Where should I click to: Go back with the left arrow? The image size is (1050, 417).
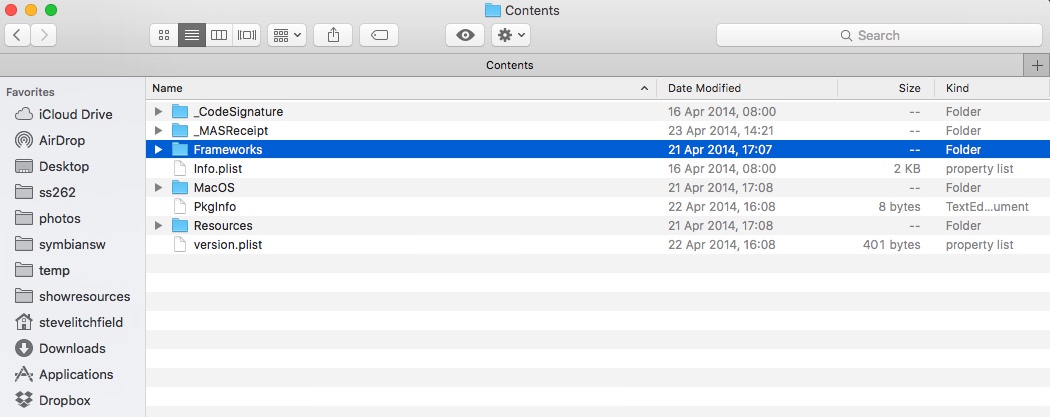(x=17, y=35)
